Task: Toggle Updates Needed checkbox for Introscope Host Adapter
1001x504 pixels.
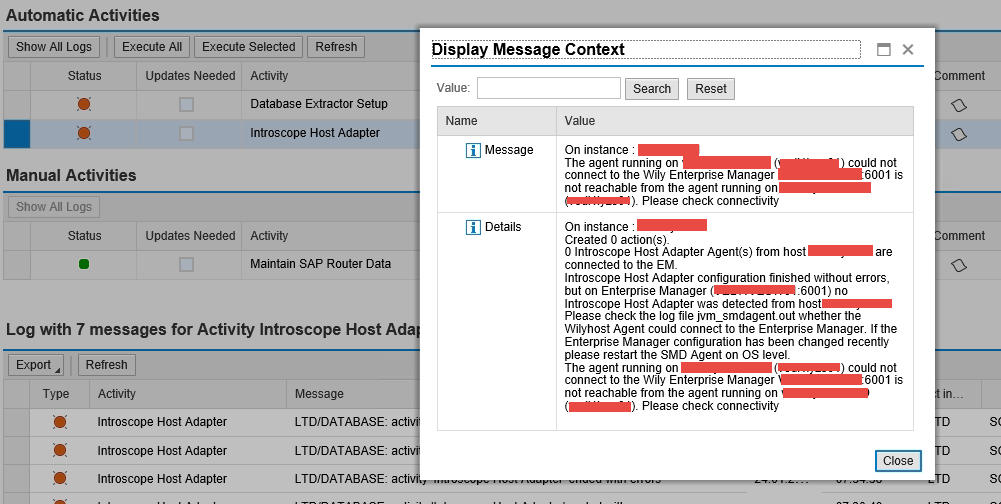Action: tap(186, 133)
